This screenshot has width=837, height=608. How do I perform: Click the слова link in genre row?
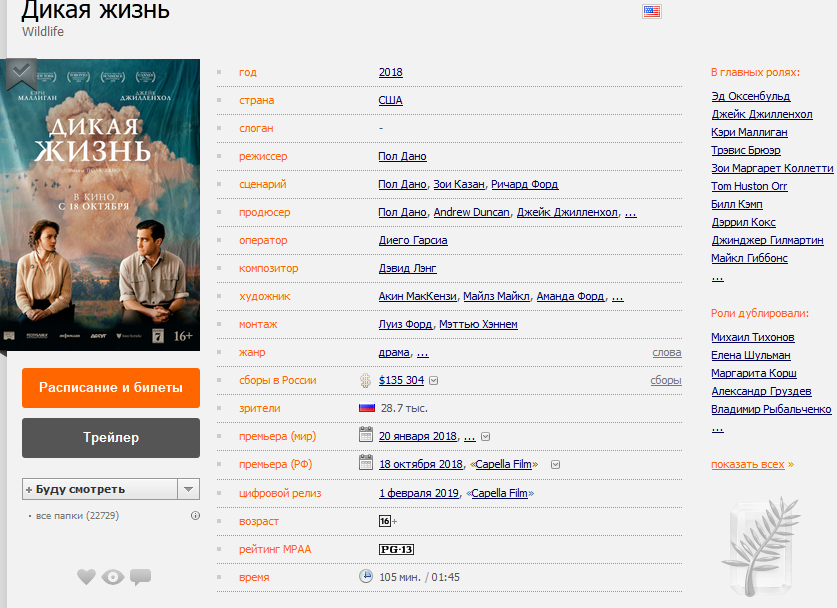(x=667, y=352)
